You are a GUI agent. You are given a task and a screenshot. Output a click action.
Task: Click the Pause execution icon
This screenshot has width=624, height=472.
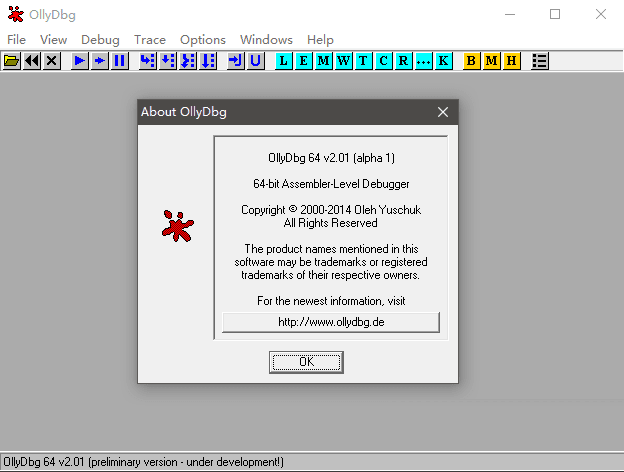119,61
